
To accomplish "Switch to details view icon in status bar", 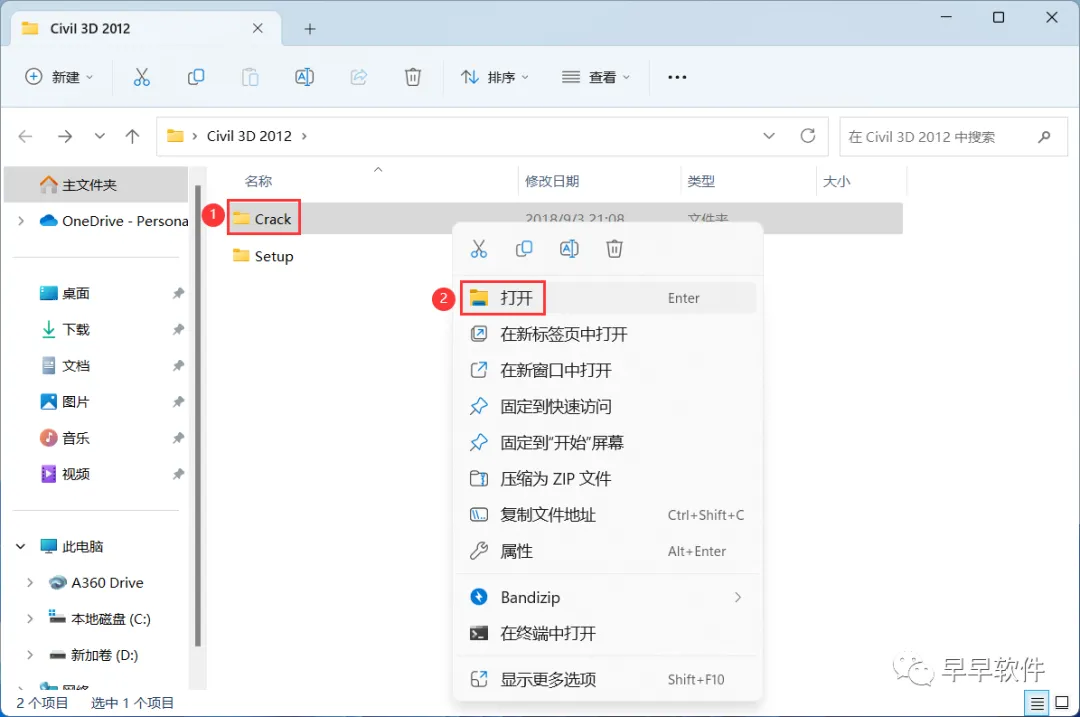I will click(1037, 703).
